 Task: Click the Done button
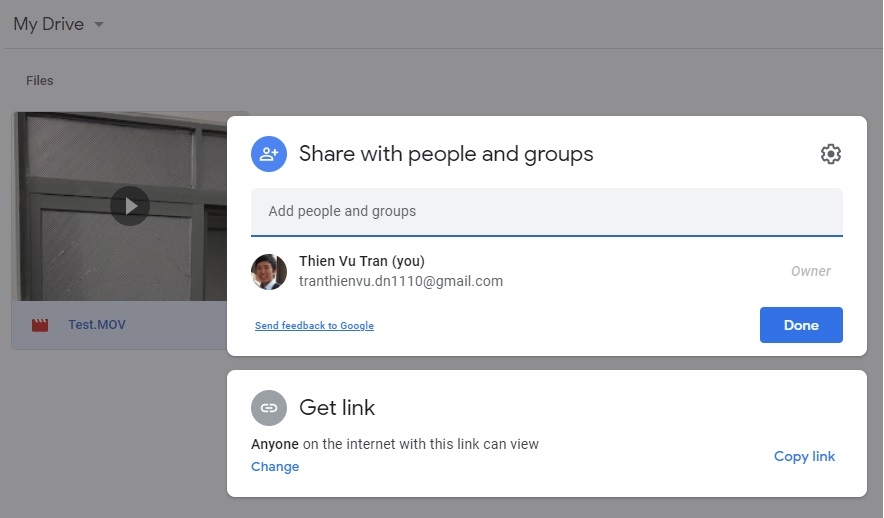point(801,325)
